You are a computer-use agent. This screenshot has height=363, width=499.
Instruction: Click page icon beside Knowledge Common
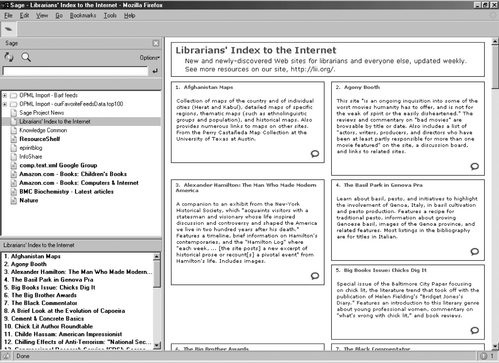13,130
